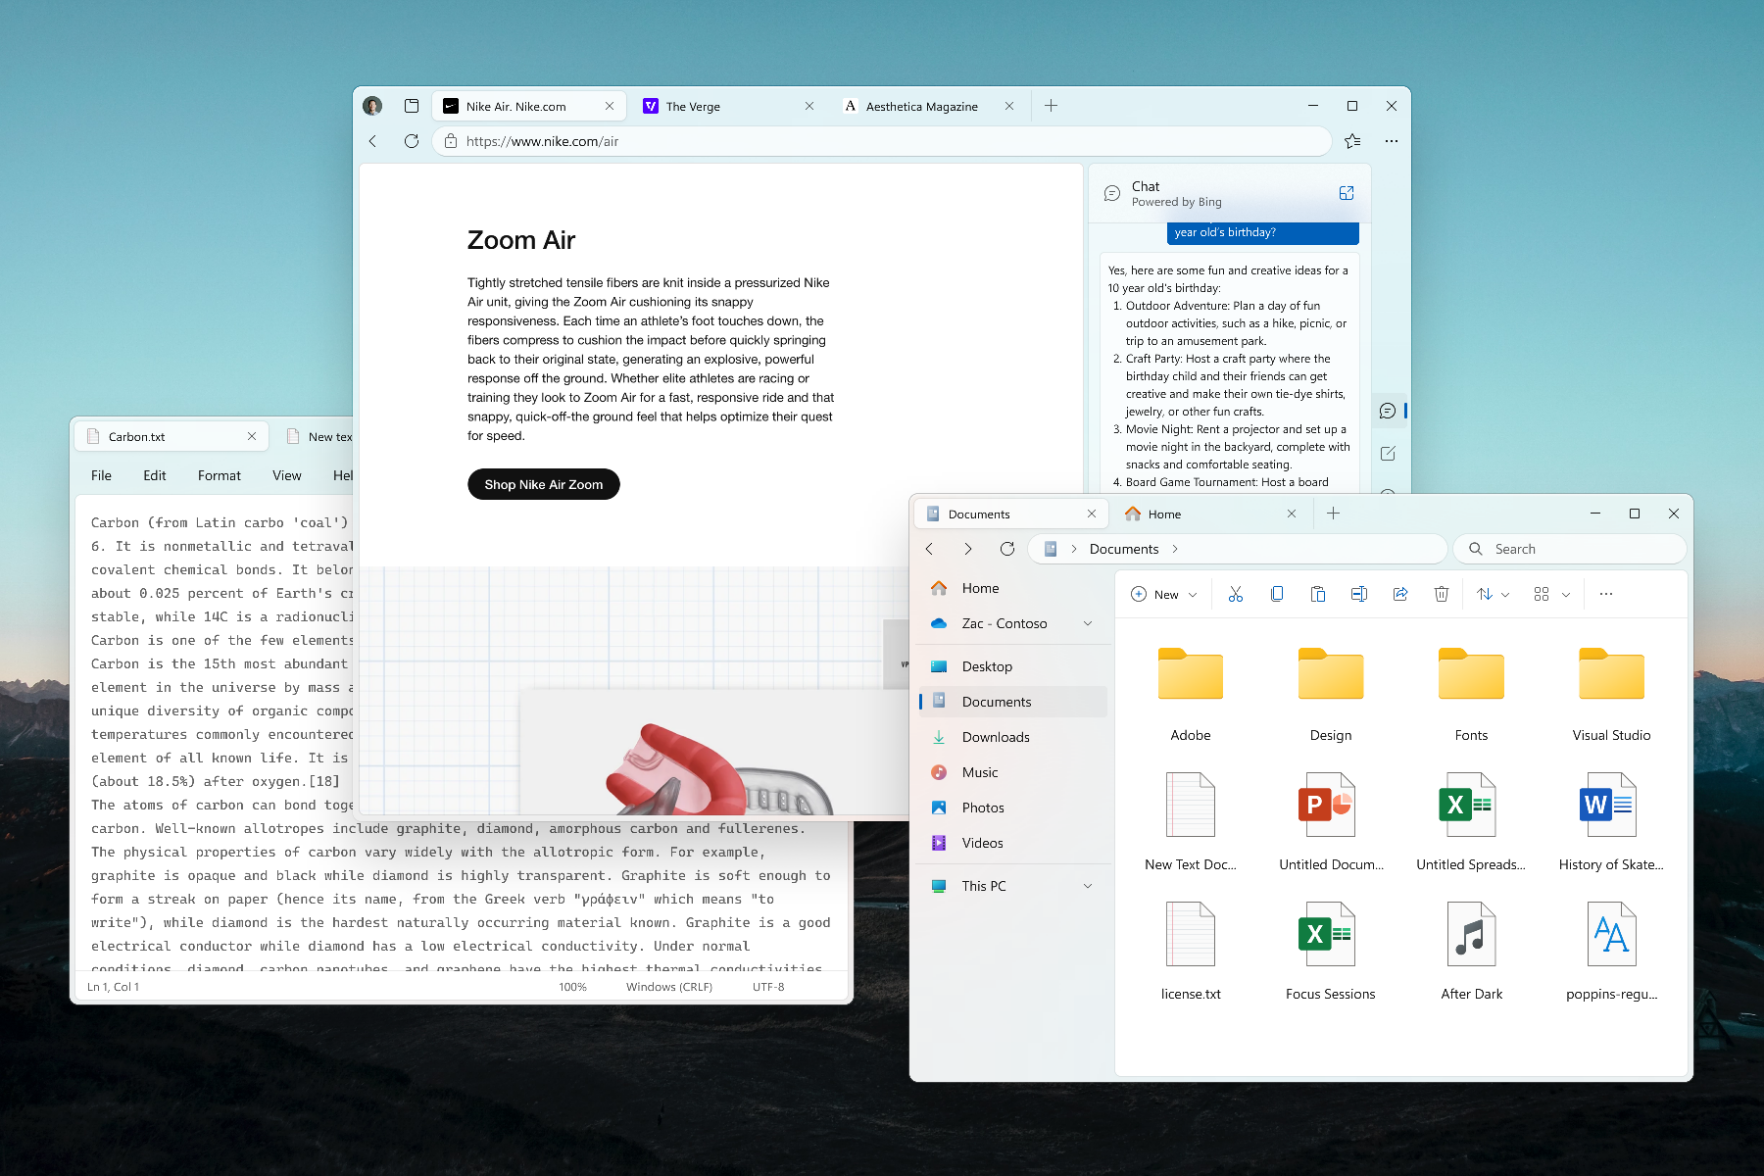1764x1176 pixels.
Task: Select the Carbon.txt tab in Notepad
Action: click(x=172, y=437)
